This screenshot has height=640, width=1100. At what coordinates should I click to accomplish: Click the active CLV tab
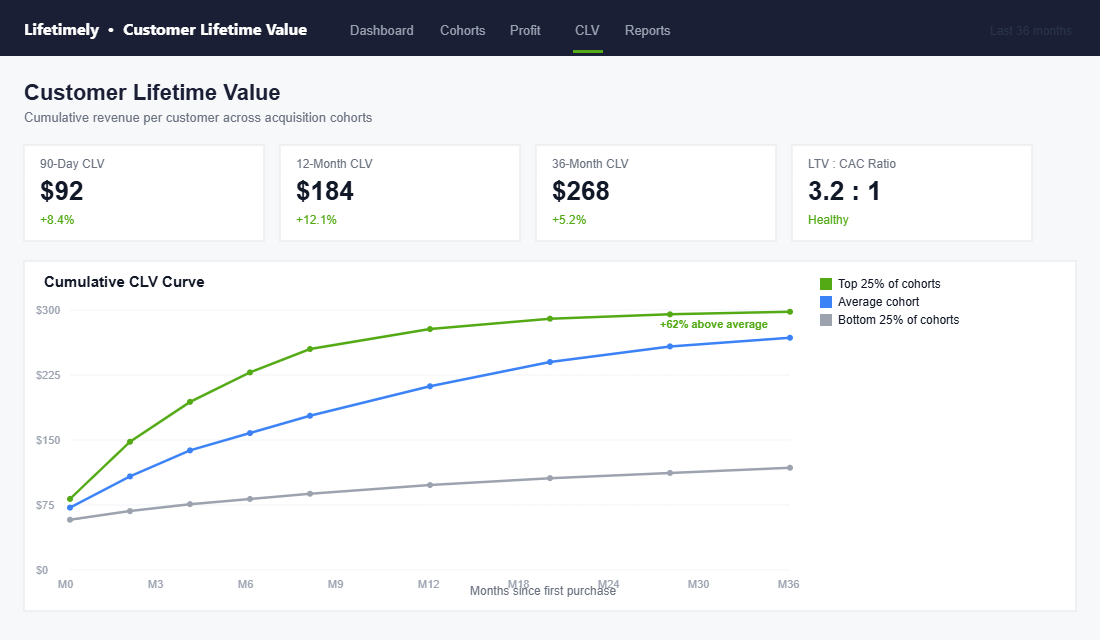click(587, 30)
